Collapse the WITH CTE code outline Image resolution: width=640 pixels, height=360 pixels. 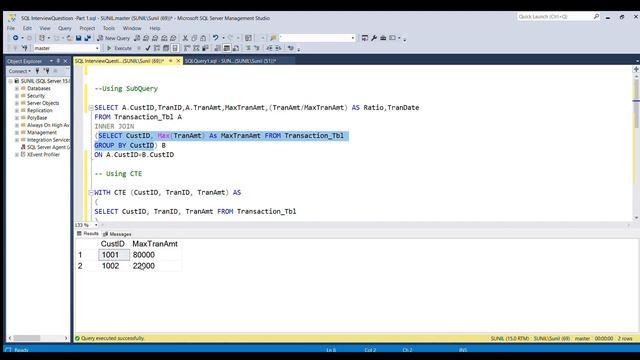click(91, 193)
